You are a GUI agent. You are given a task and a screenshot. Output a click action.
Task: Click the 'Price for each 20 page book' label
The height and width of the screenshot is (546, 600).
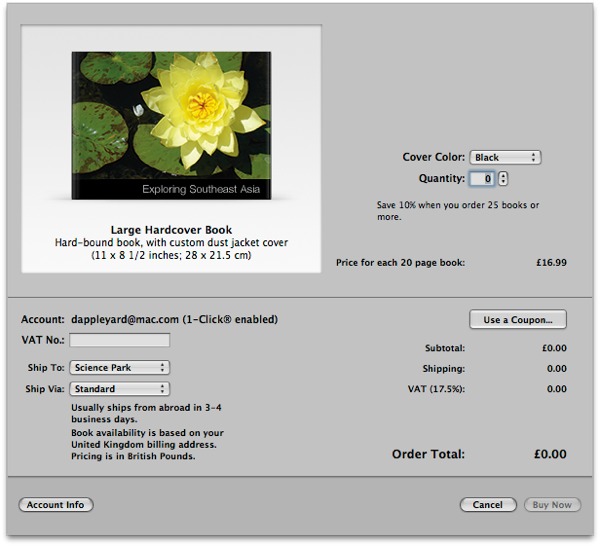(x=400, y=263)
